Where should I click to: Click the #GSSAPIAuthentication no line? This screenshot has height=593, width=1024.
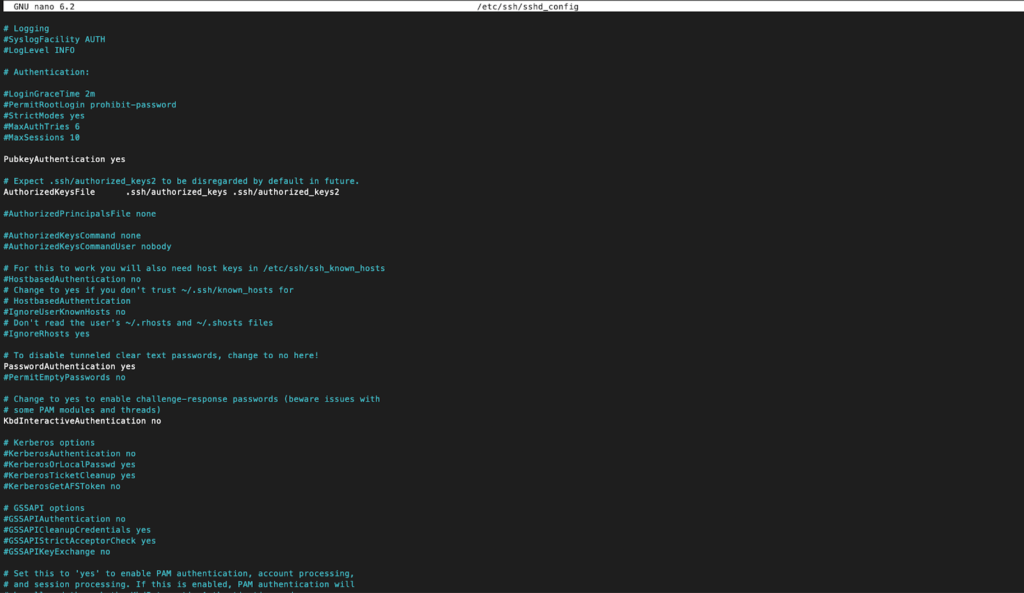(64, 519)
